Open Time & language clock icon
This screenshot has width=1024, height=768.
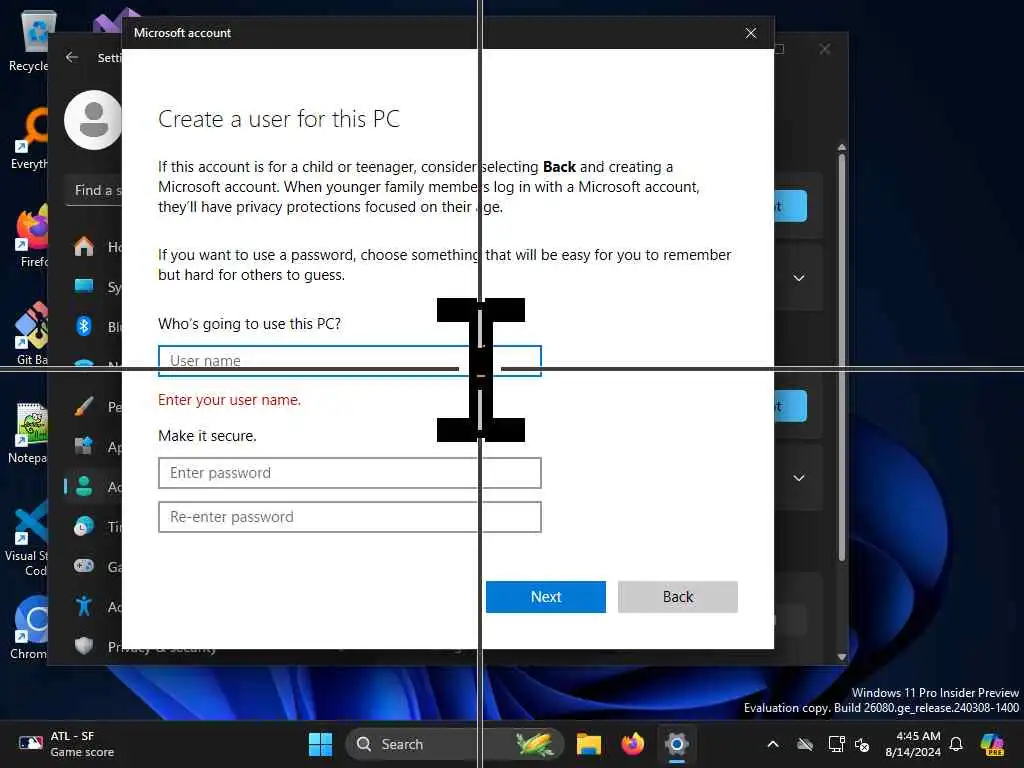pos(84,526)
